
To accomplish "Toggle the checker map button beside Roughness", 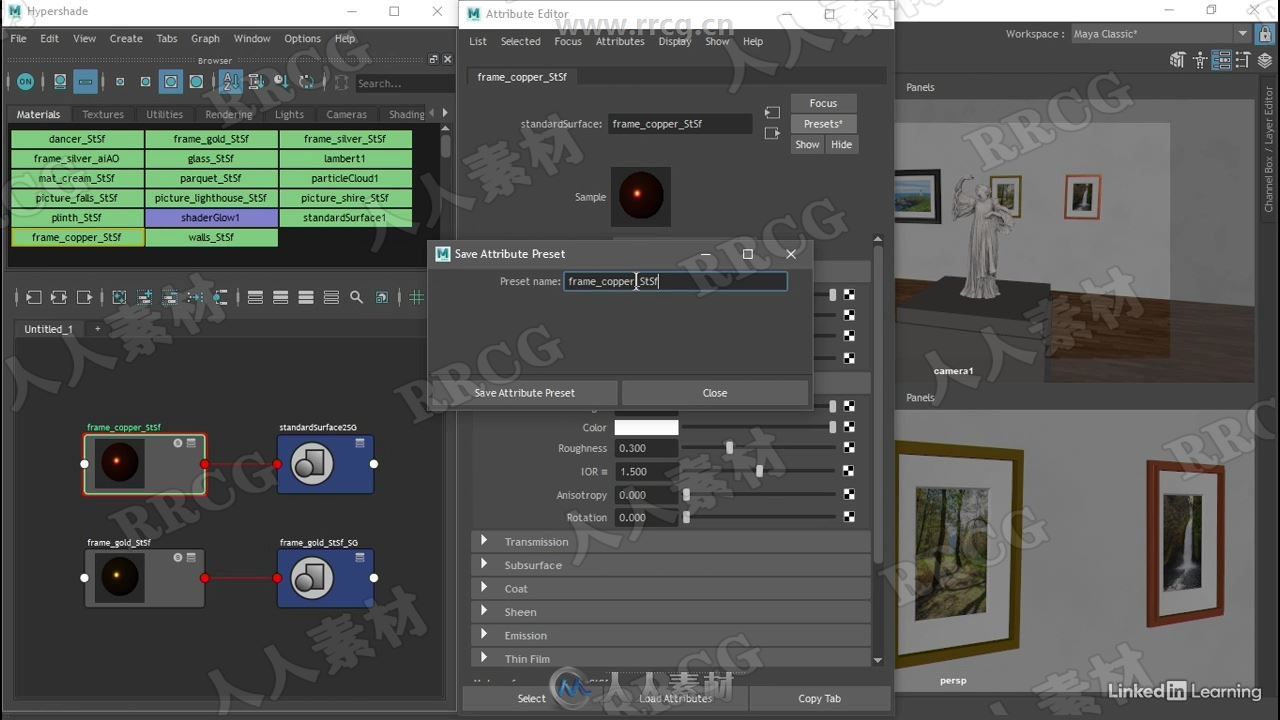I will point(849,448).
